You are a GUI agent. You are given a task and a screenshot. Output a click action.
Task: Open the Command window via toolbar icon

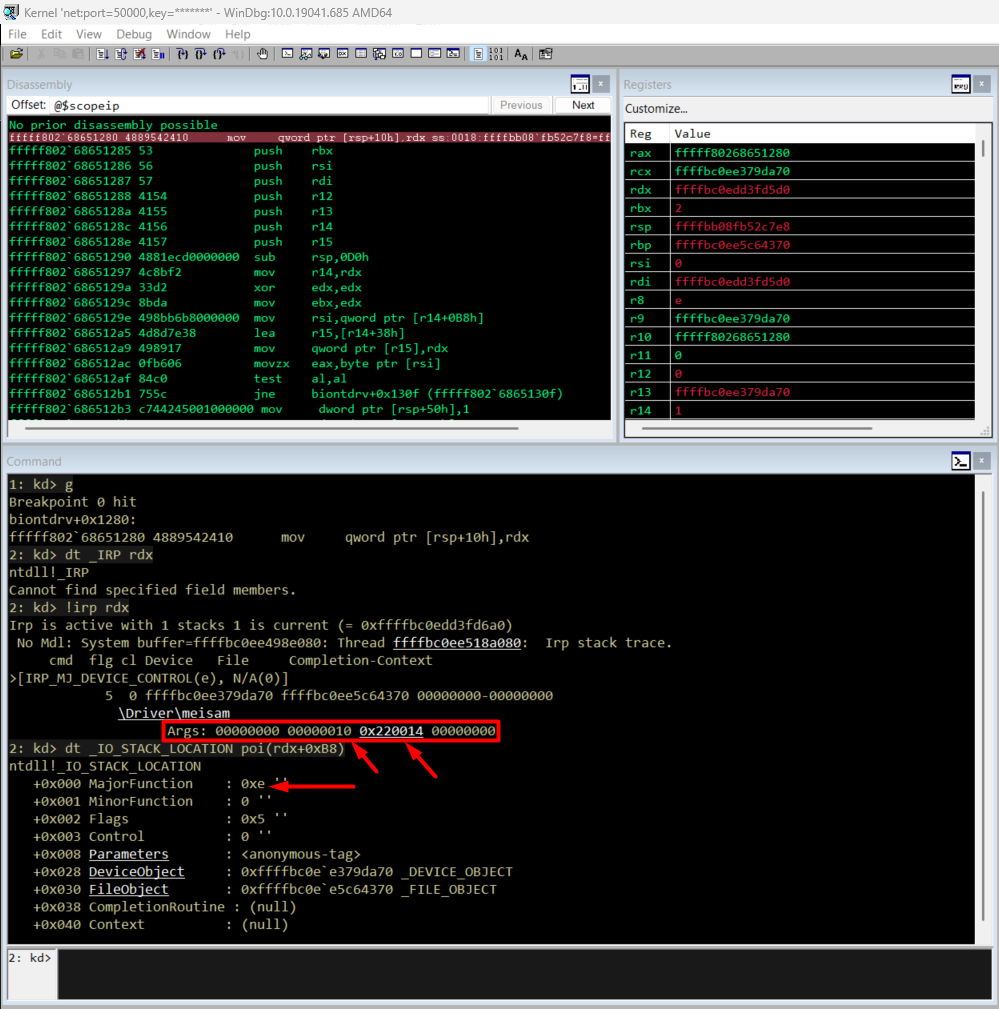click(x=287, y=54)
